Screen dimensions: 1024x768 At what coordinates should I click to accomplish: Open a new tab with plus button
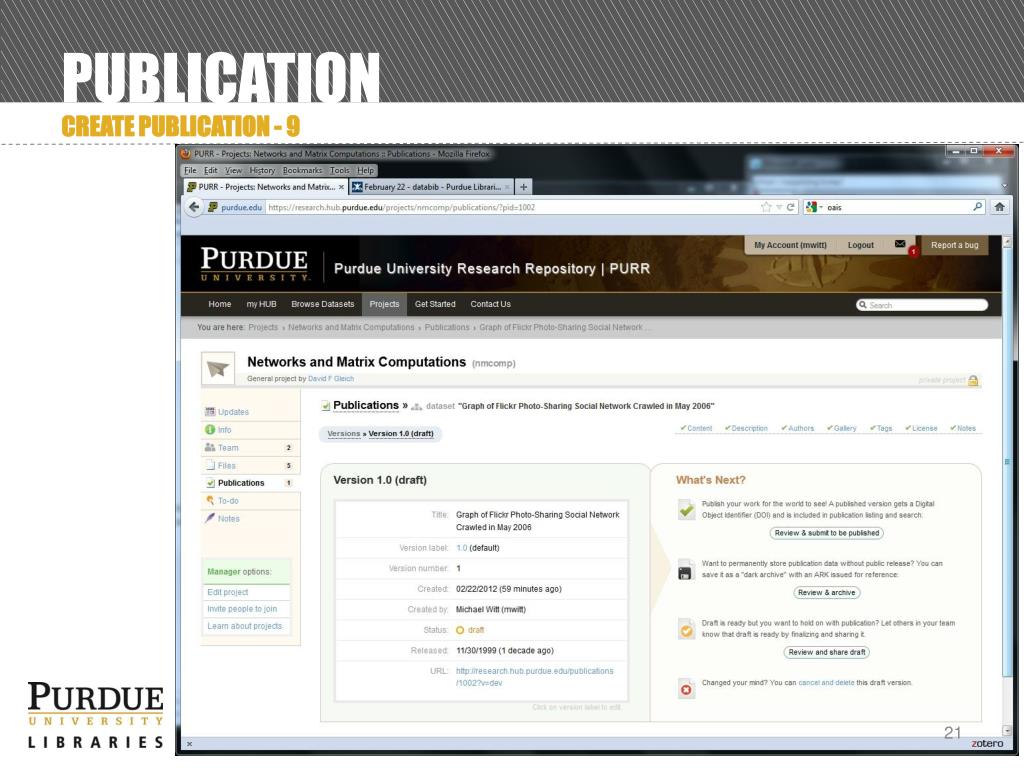[x=523, y=187]
